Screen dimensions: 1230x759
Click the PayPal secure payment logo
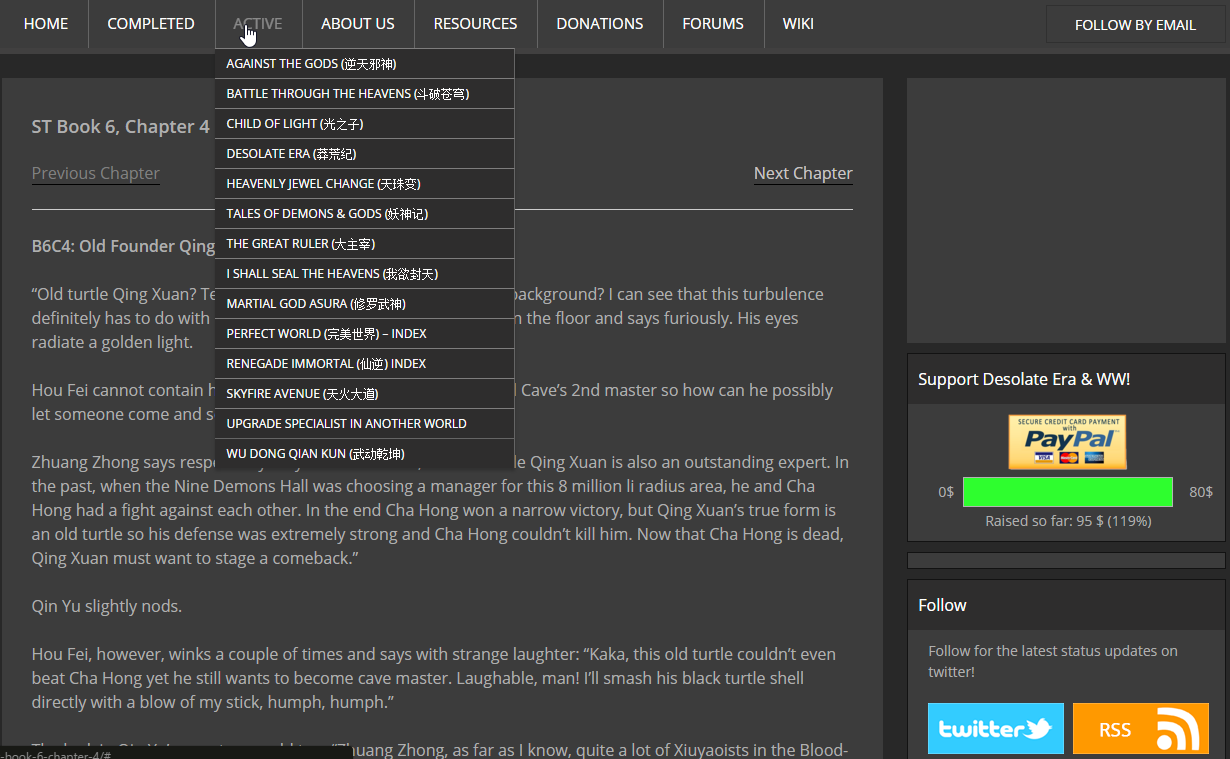tap(1066, 442)
